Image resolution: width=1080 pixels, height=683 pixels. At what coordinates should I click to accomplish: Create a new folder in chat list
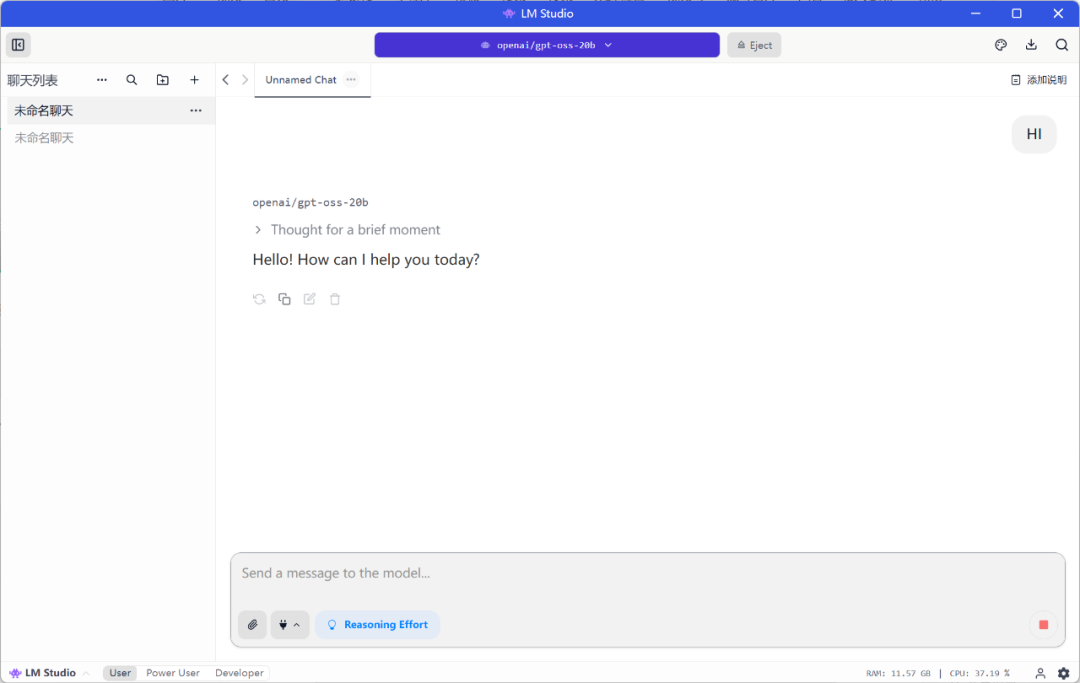pos(163,80)
